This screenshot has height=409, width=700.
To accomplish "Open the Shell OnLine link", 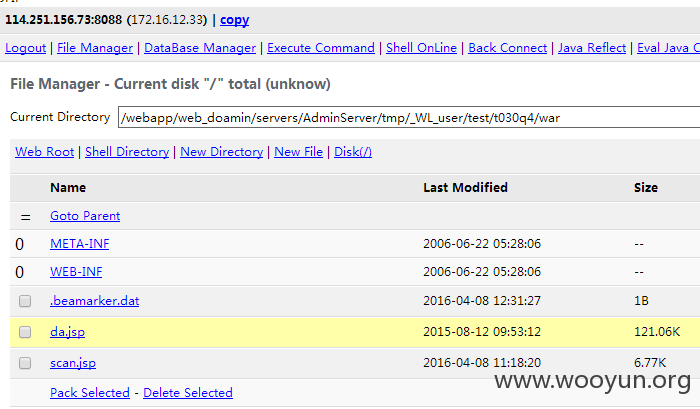I will click(x=421, y=48).
